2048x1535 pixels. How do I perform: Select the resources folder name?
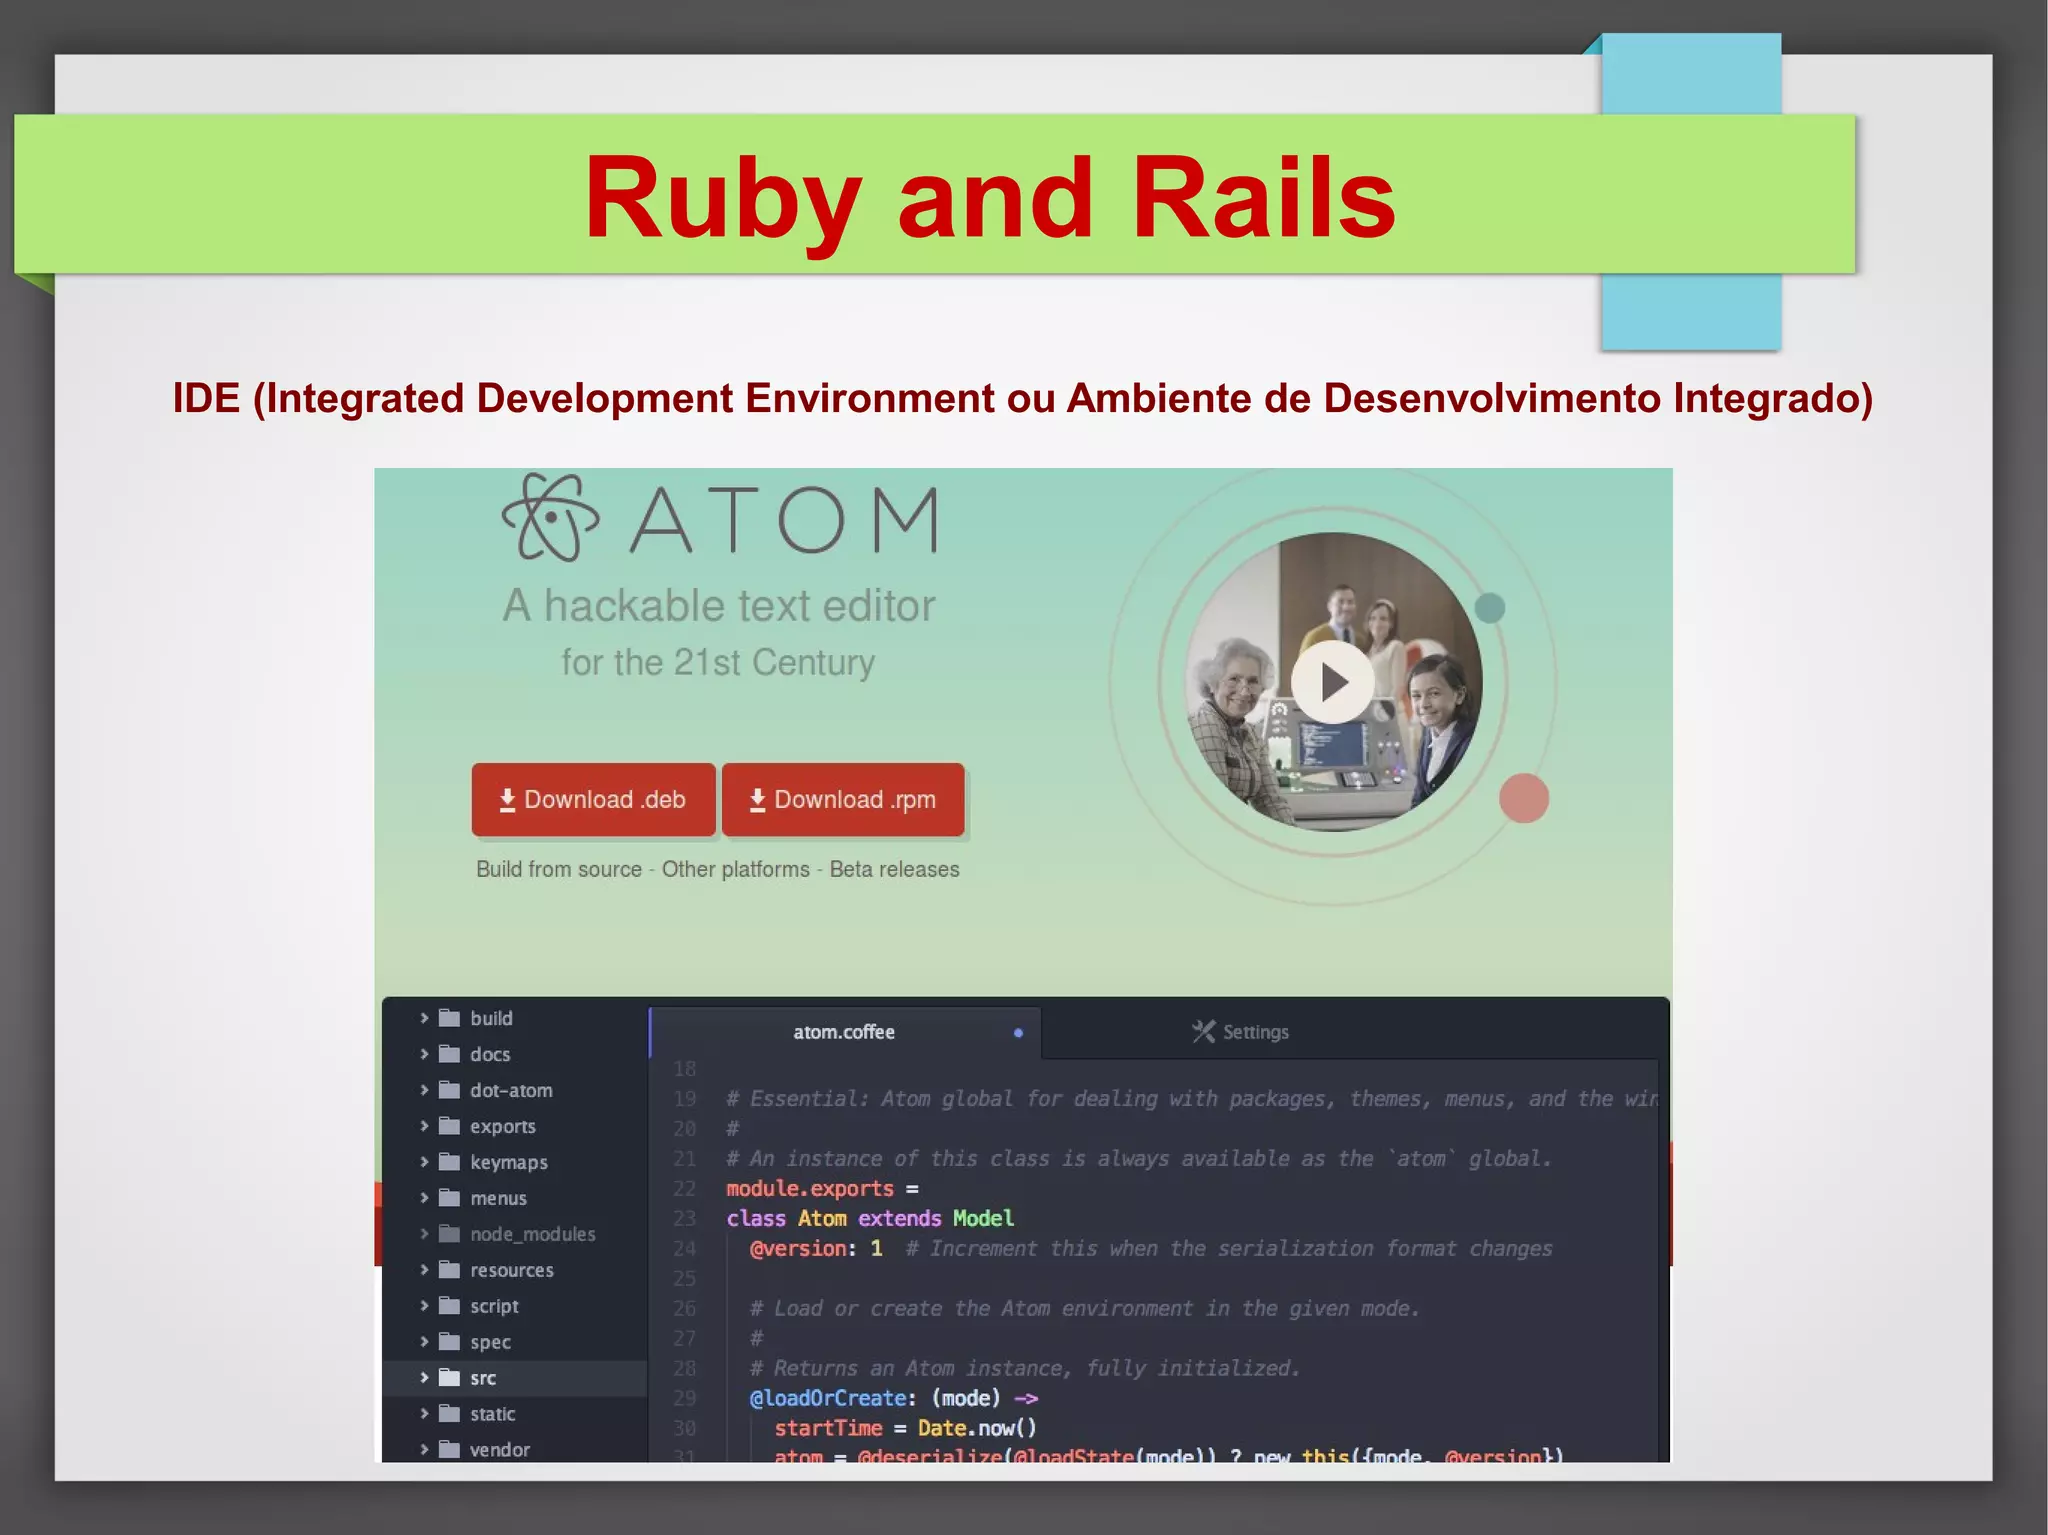coord(512,1270)
